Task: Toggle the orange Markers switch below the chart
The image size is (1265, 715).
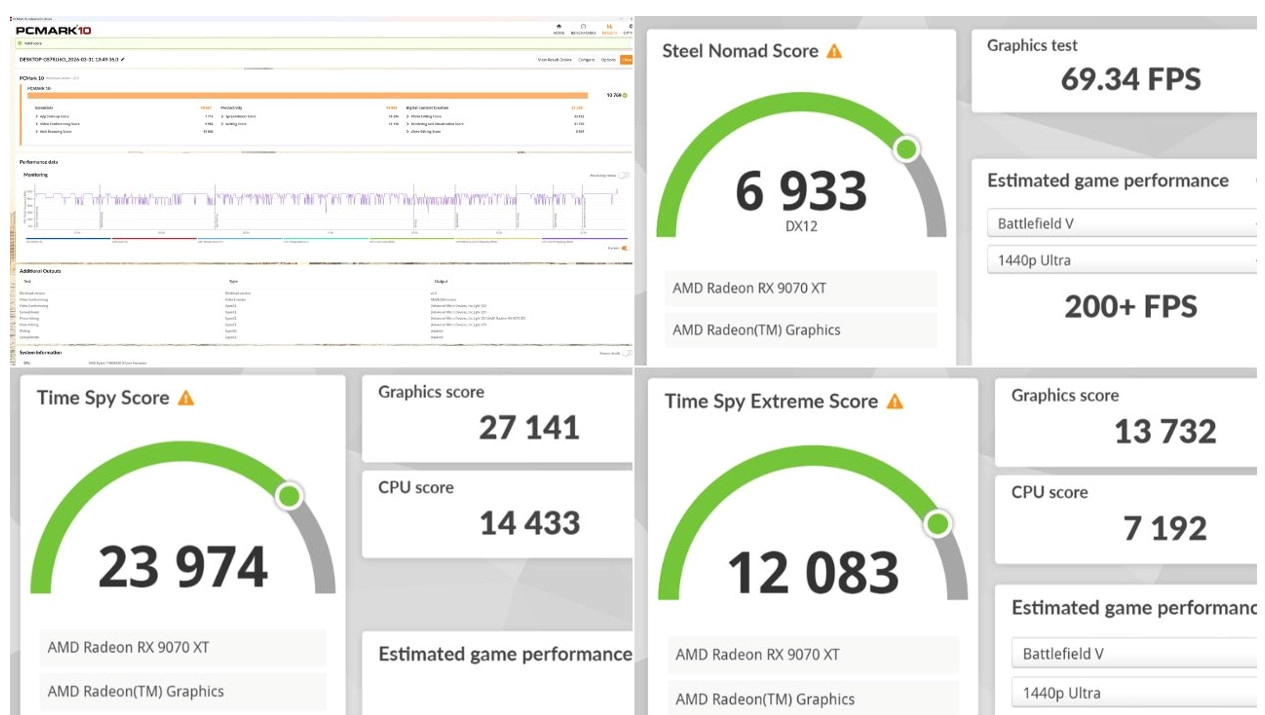Action: pyautogui.click(x=624, y=248)
